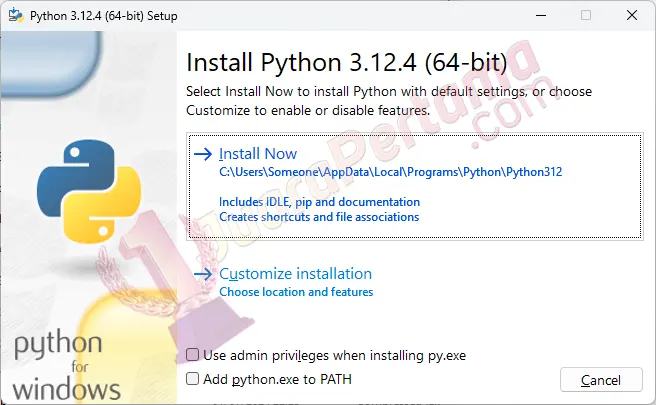Screen dimensions: 656x405
Task: Click the title 'Python 3.12.4 (64-bit) Setup'
Action: coord(104,16)
